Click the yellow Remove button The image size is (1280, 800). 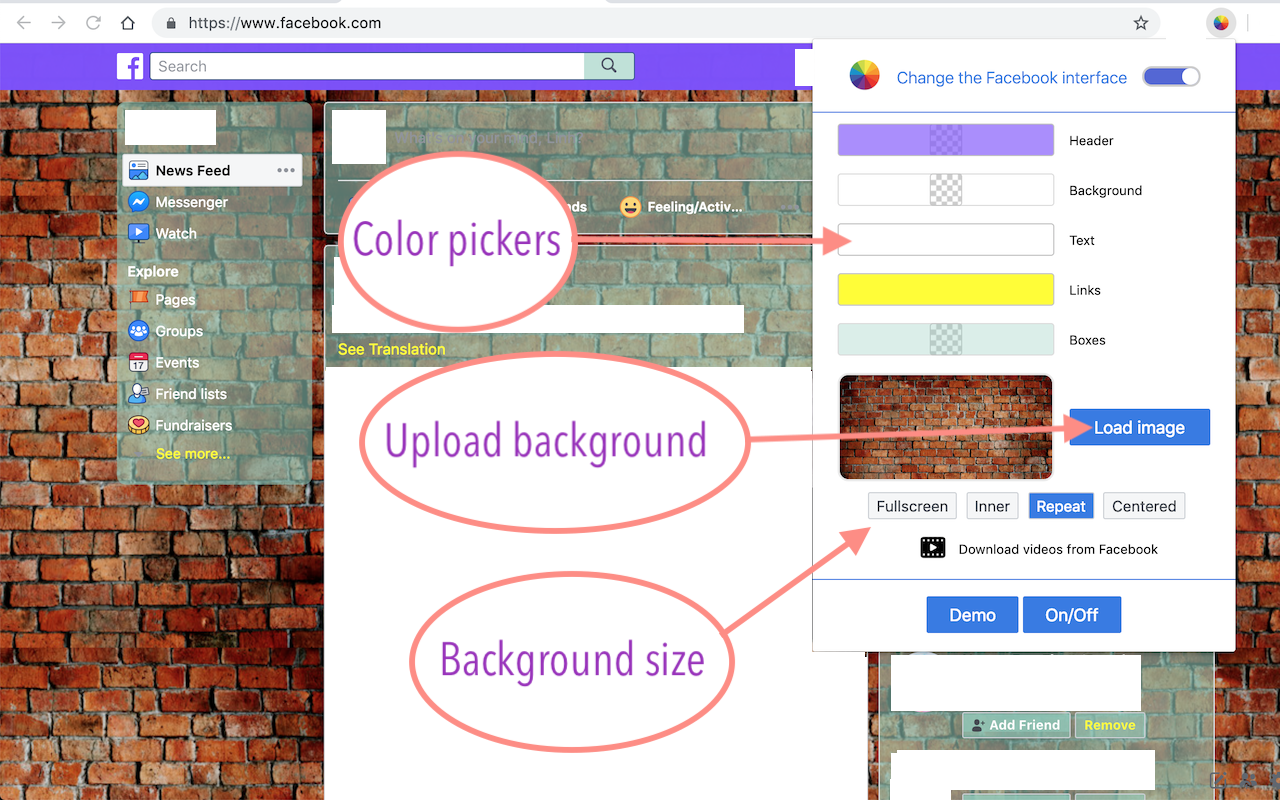coord(1110,725)
